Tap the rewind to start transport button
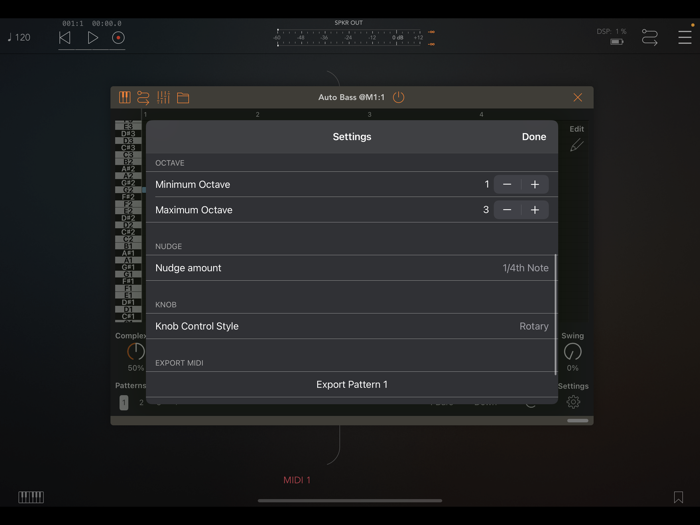 (x=65, y=38)
